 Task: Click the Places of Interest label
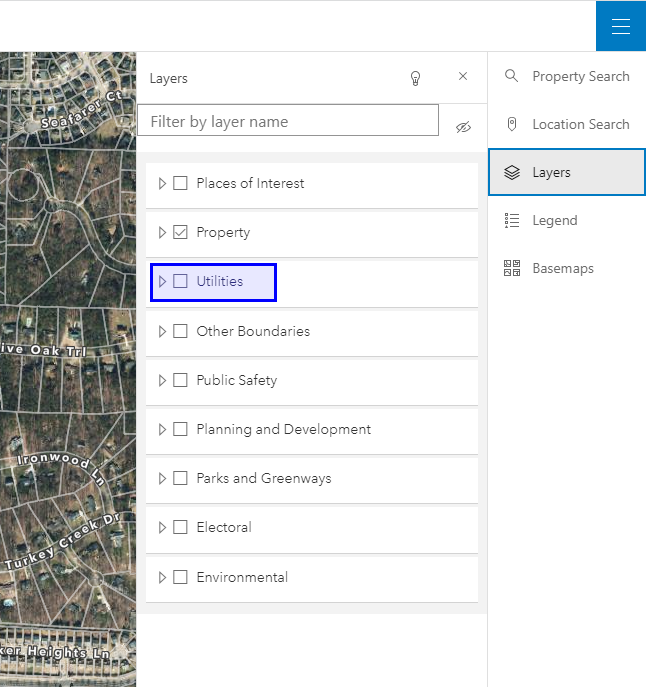click(x=250, y=183)
